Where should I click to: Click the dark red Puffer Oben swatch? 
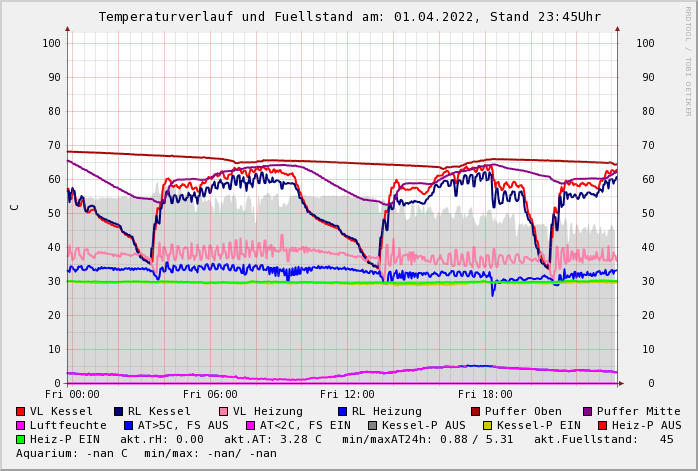[x=476, y=411]
